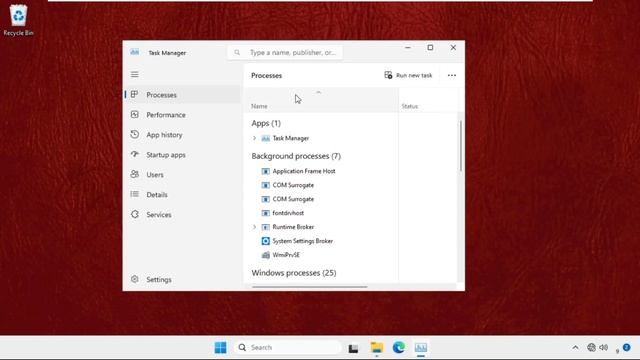This screenshot has height=360, width=640.
Task: Open Task View from the taskbar
Action: (353, 348)
